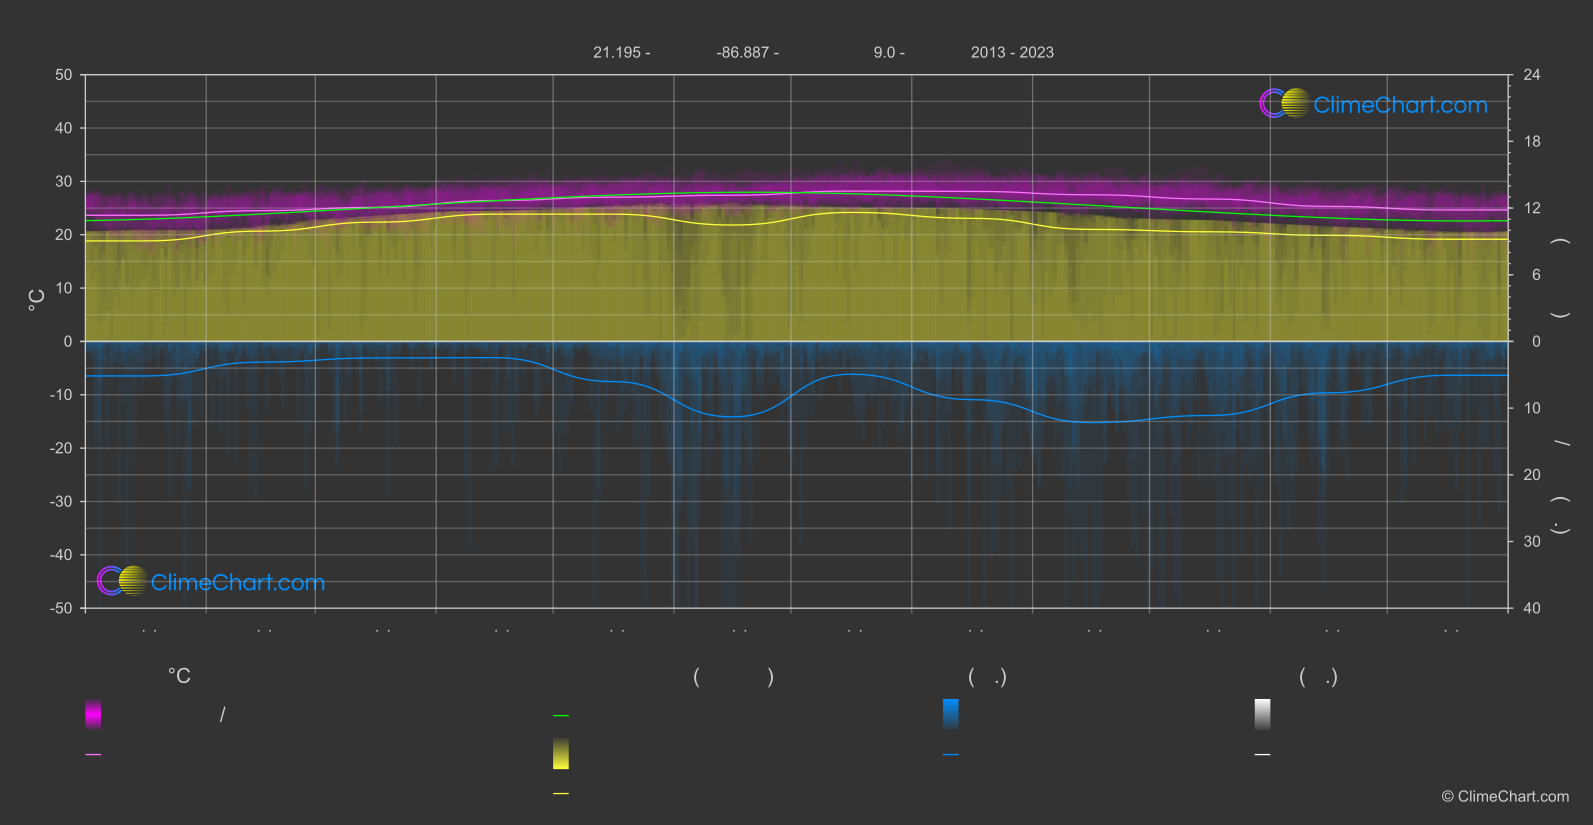The height and width of the screenshot is (825, 1593).
Task: Click the 18 tick on the right axis
Action: pos(1532,142)
